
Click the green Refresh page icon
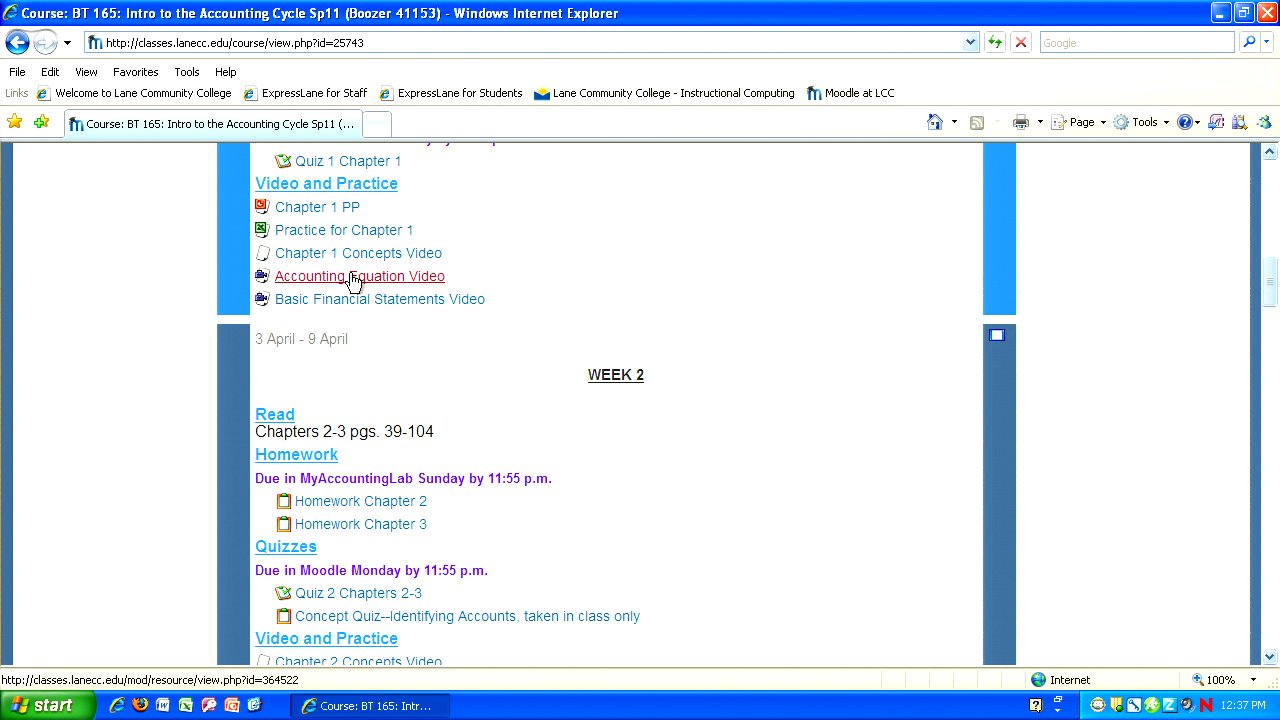click(x=995, y=43)
